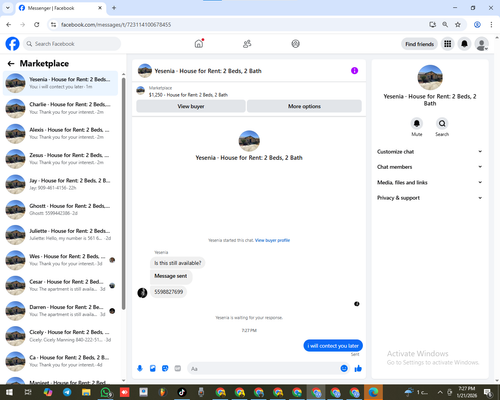Select Messenger | Facebook browser tab

click(x=61, y=8)
